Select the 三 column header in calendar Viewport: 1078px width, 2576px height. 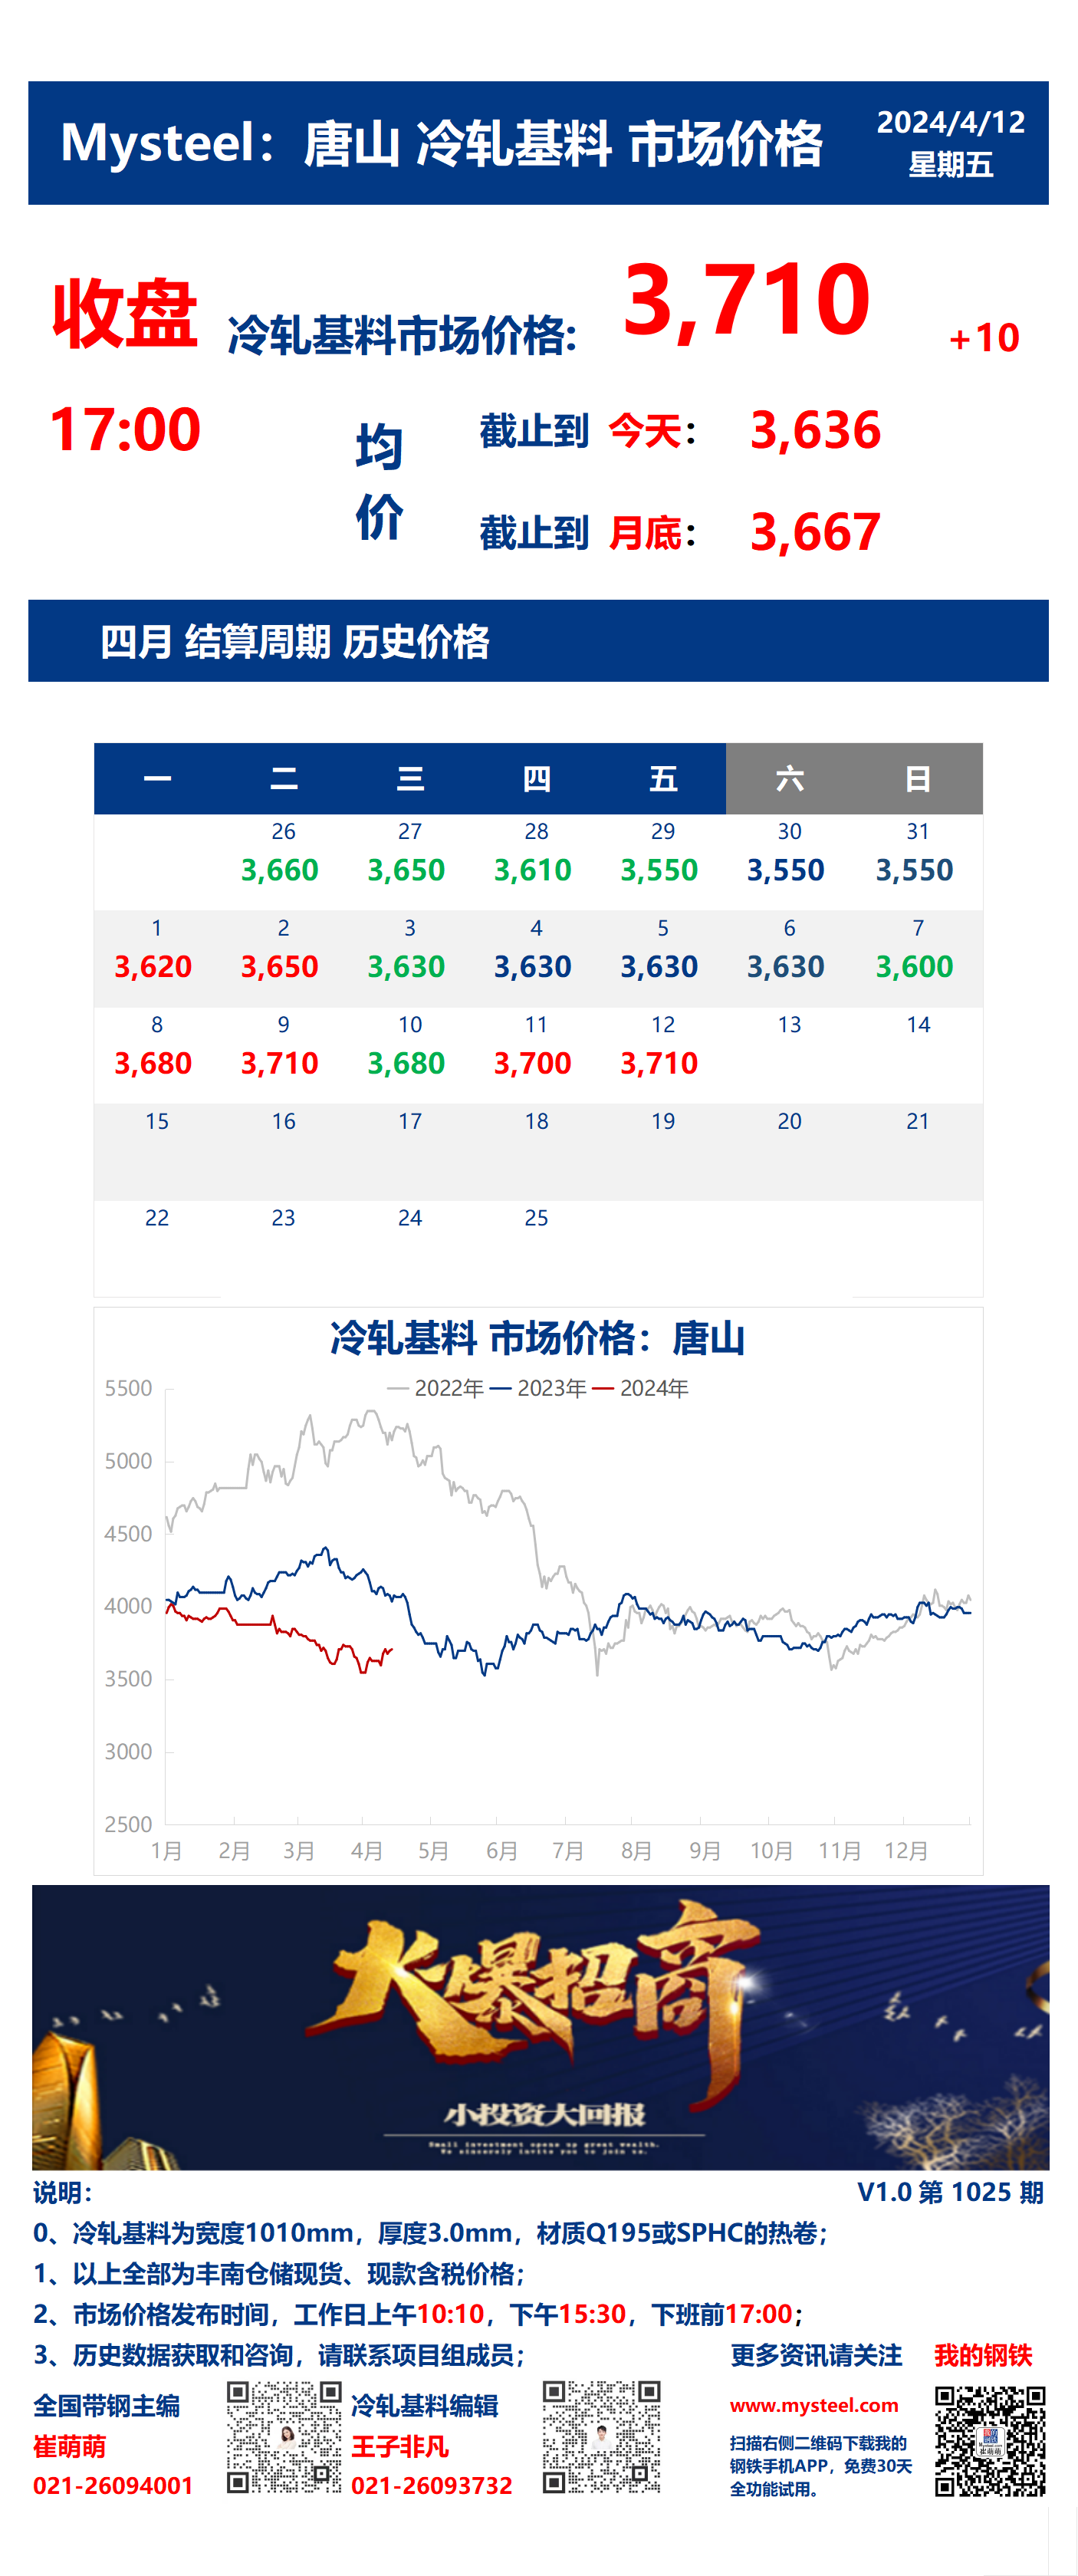(x=410, y=778)
